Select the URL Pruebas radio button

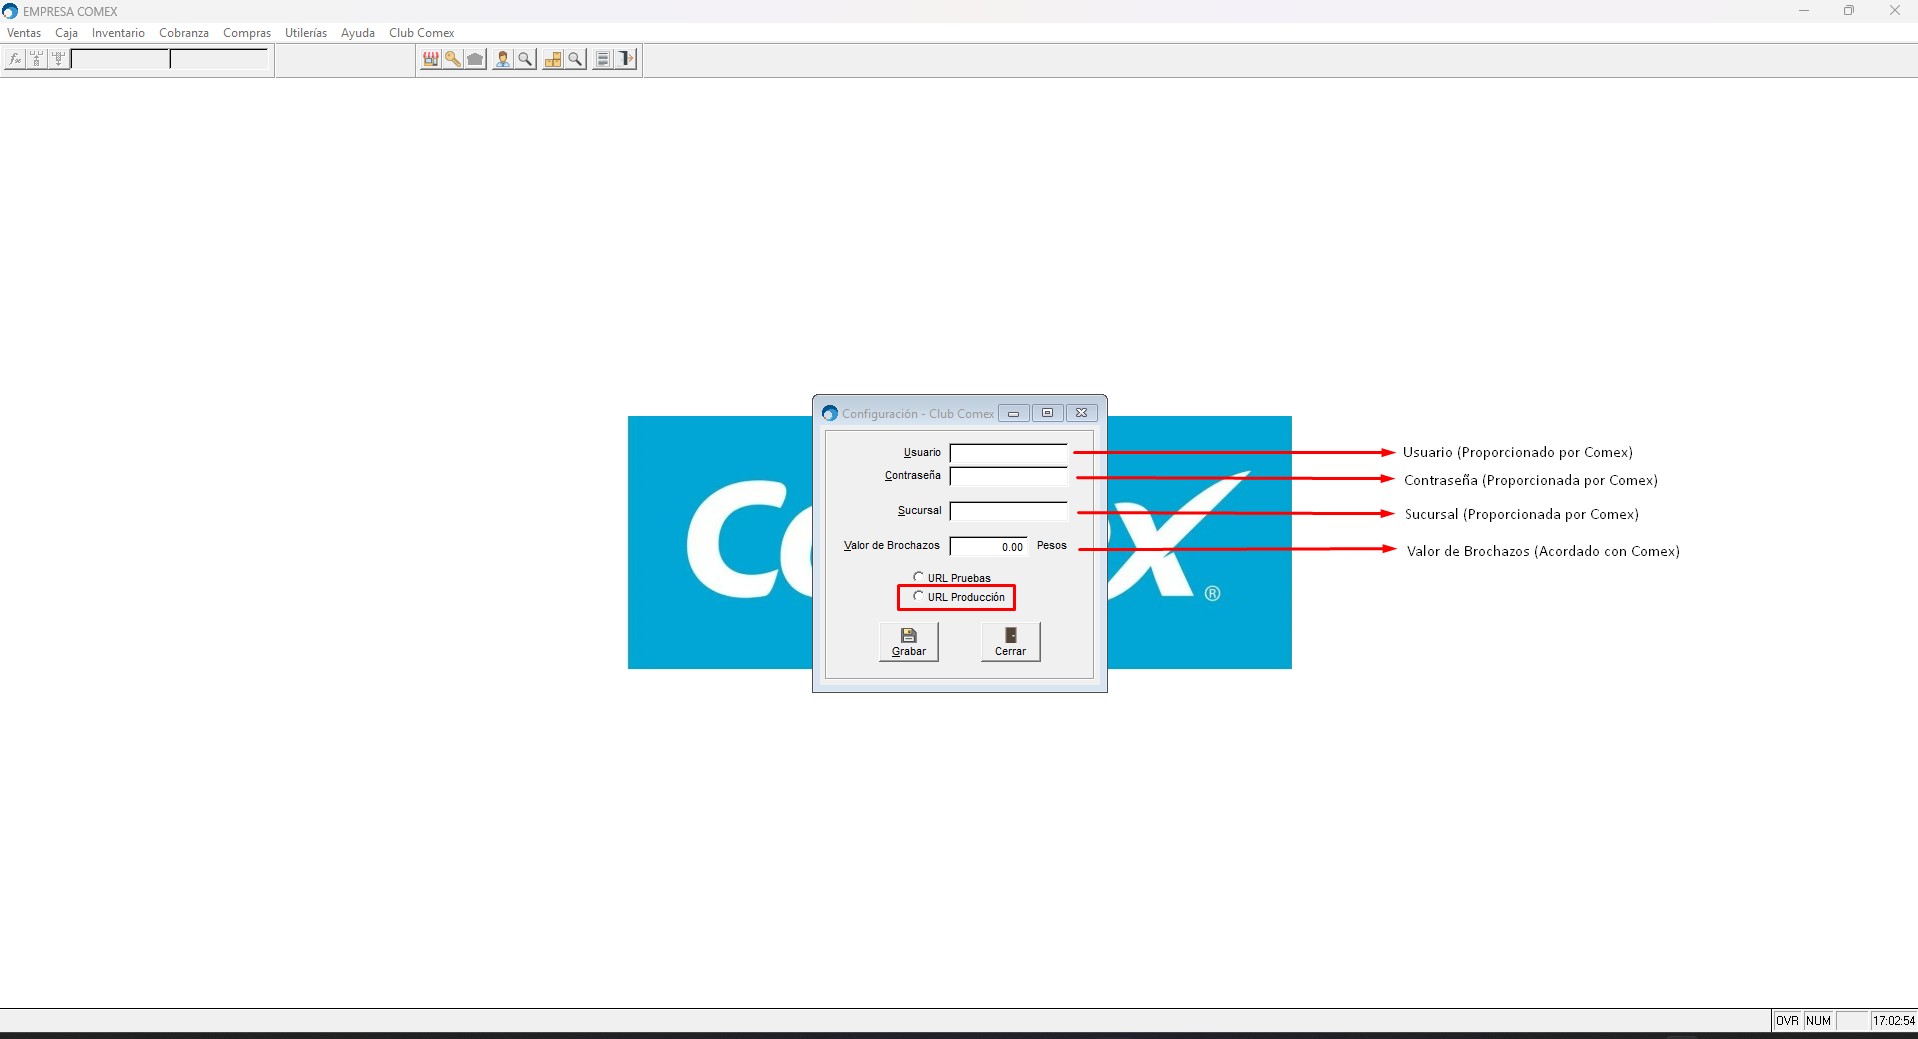(918, 577)
